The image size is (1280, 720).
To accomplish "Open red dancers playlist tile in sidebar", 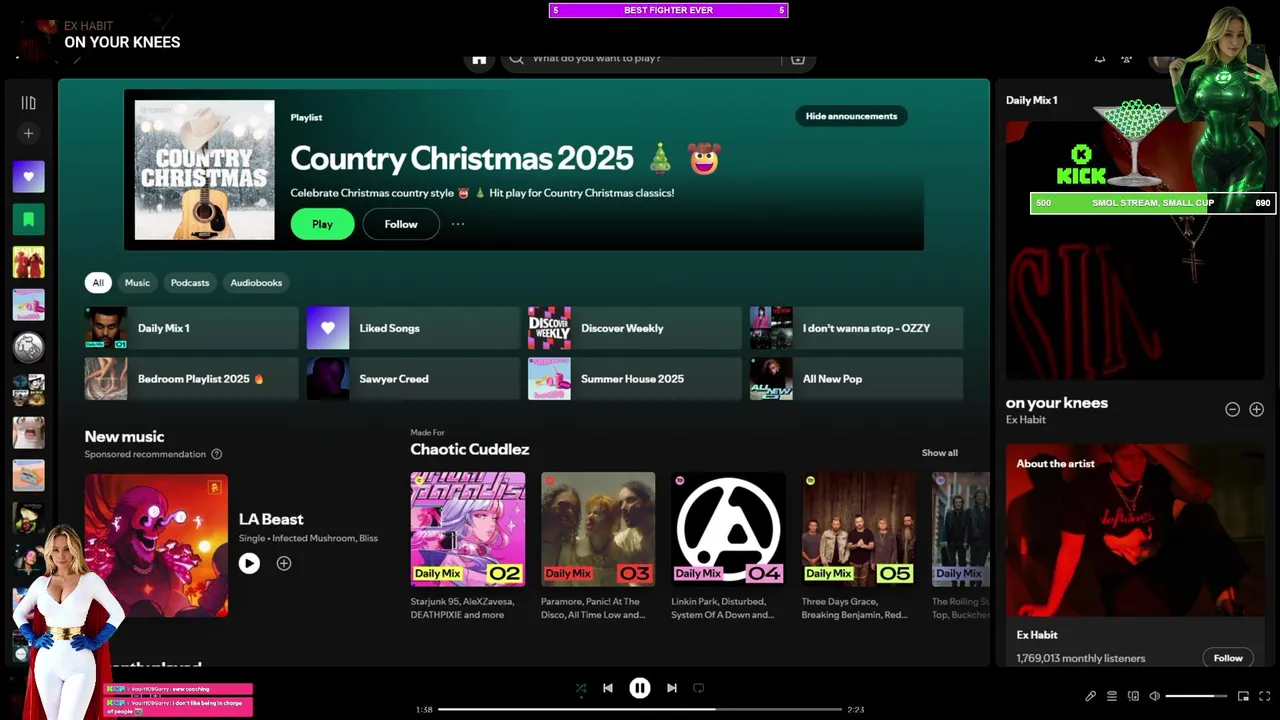I will pos(28,262).
